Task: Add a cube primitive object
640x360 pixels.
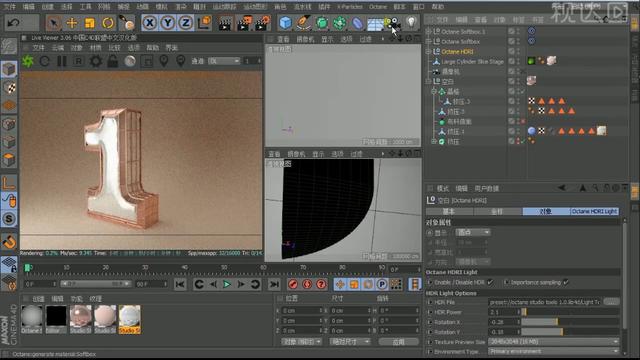Action: point(285,23)
